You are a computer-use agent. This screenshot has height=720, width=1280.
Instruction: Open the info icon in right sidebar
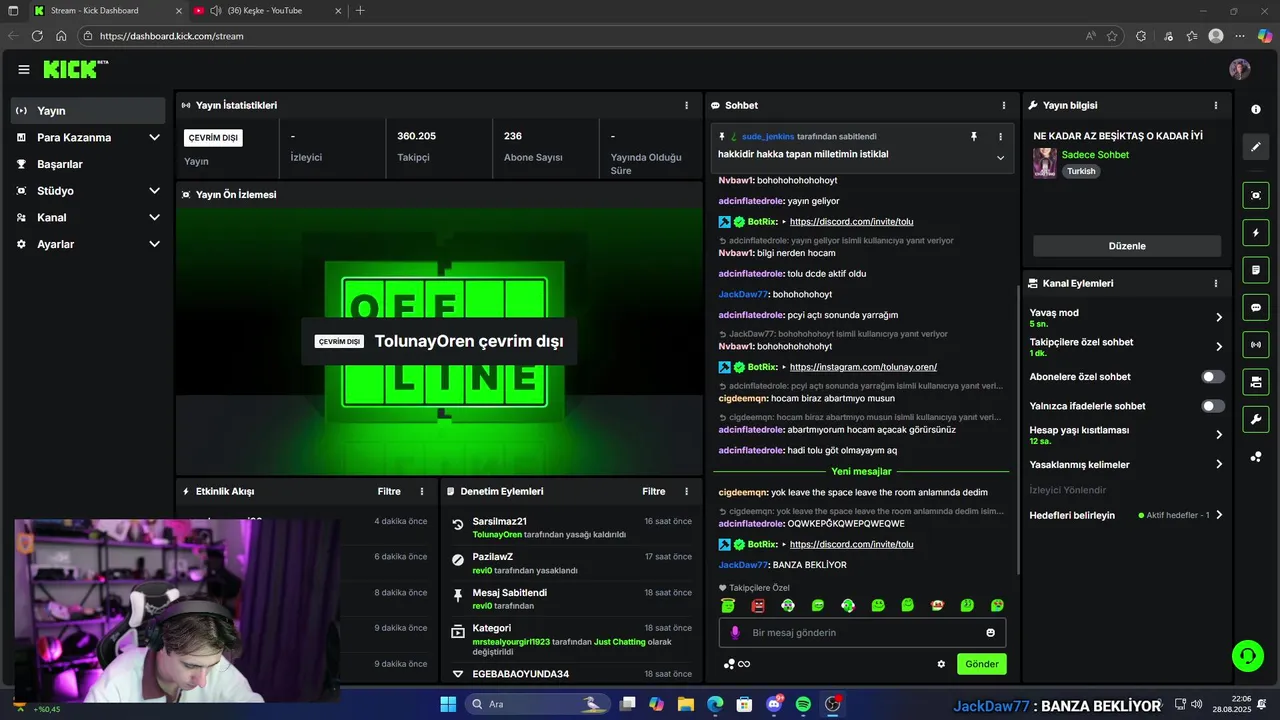point(1256,109)
